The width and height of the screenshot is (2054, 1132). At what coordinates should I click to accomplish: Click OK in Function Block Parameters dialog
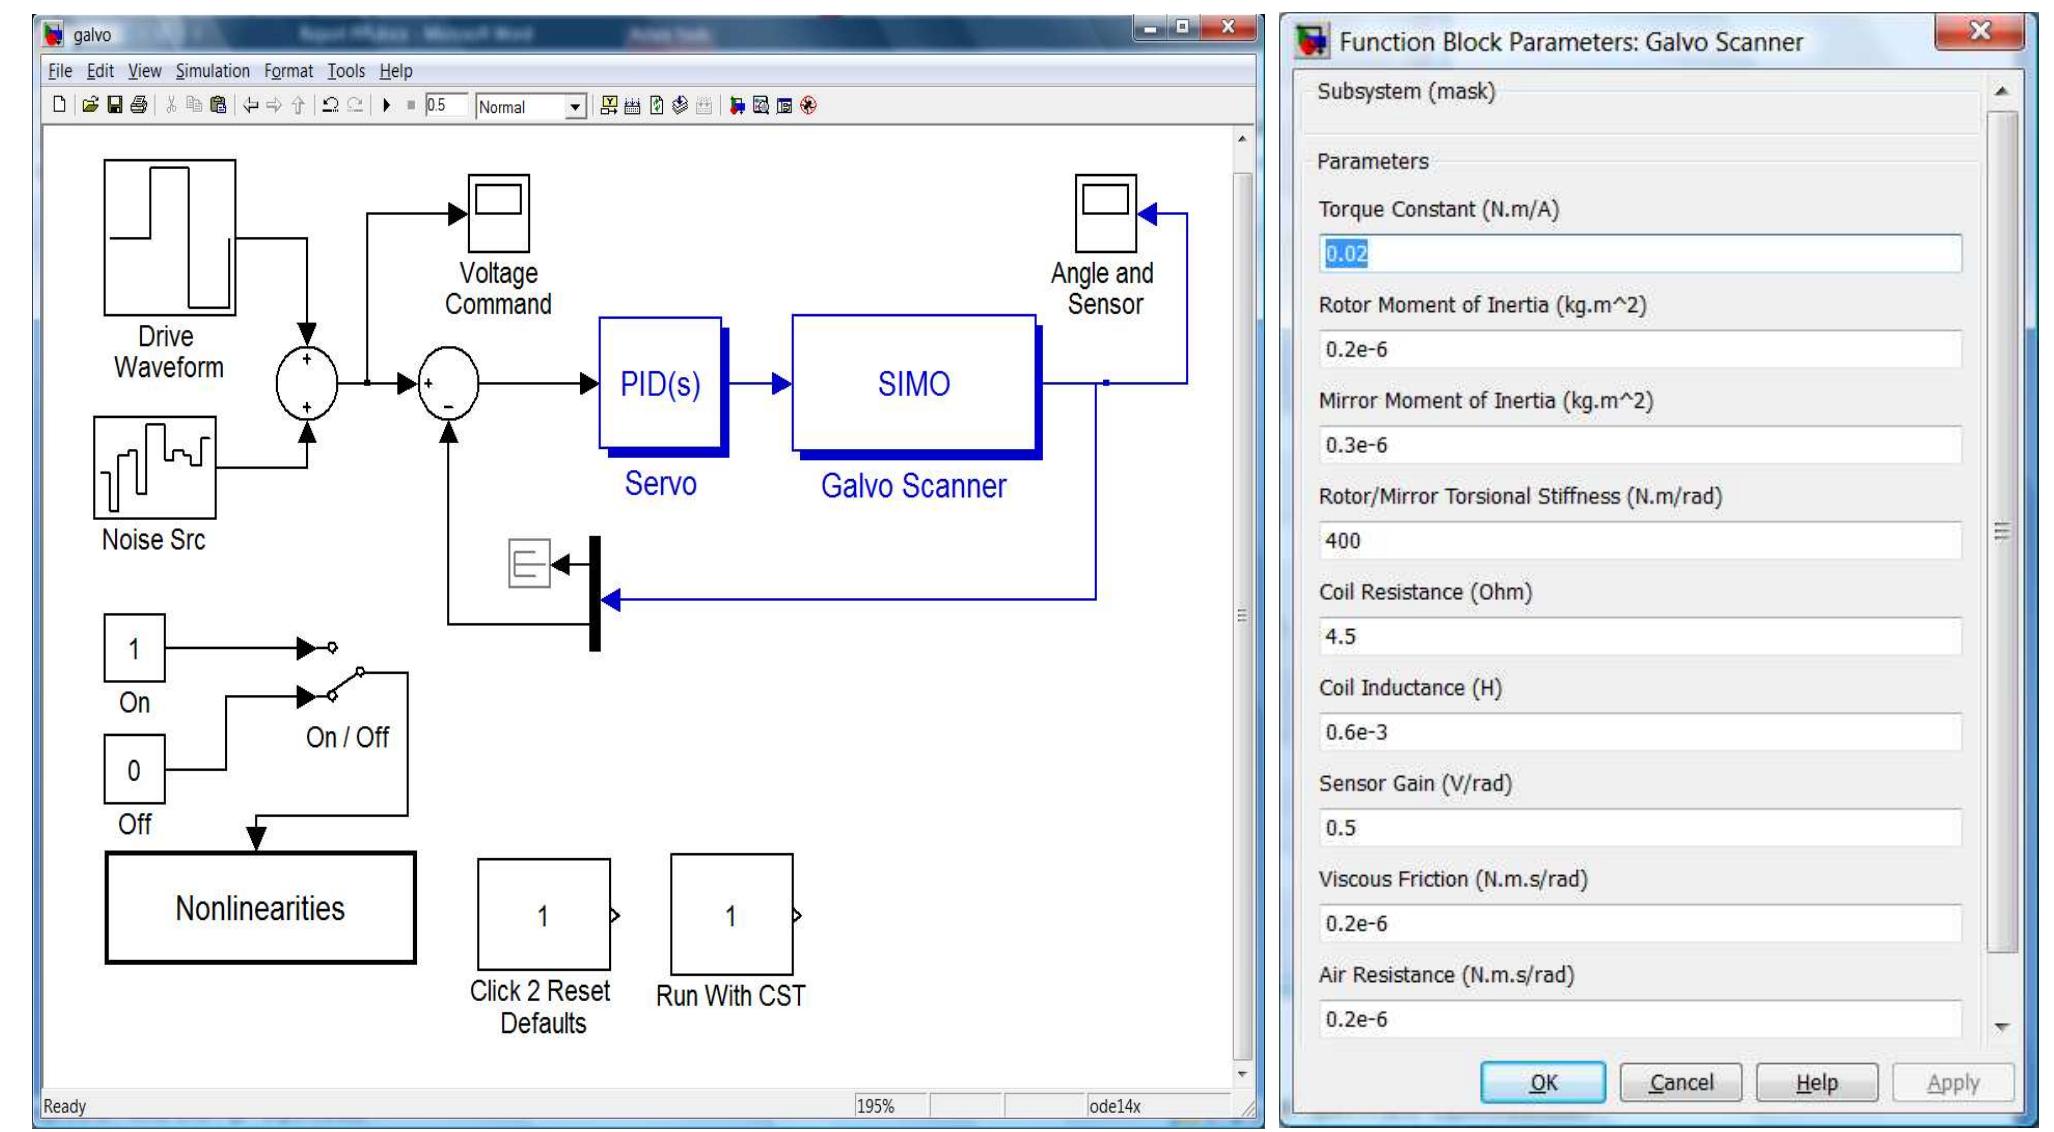(1543, 1082)
